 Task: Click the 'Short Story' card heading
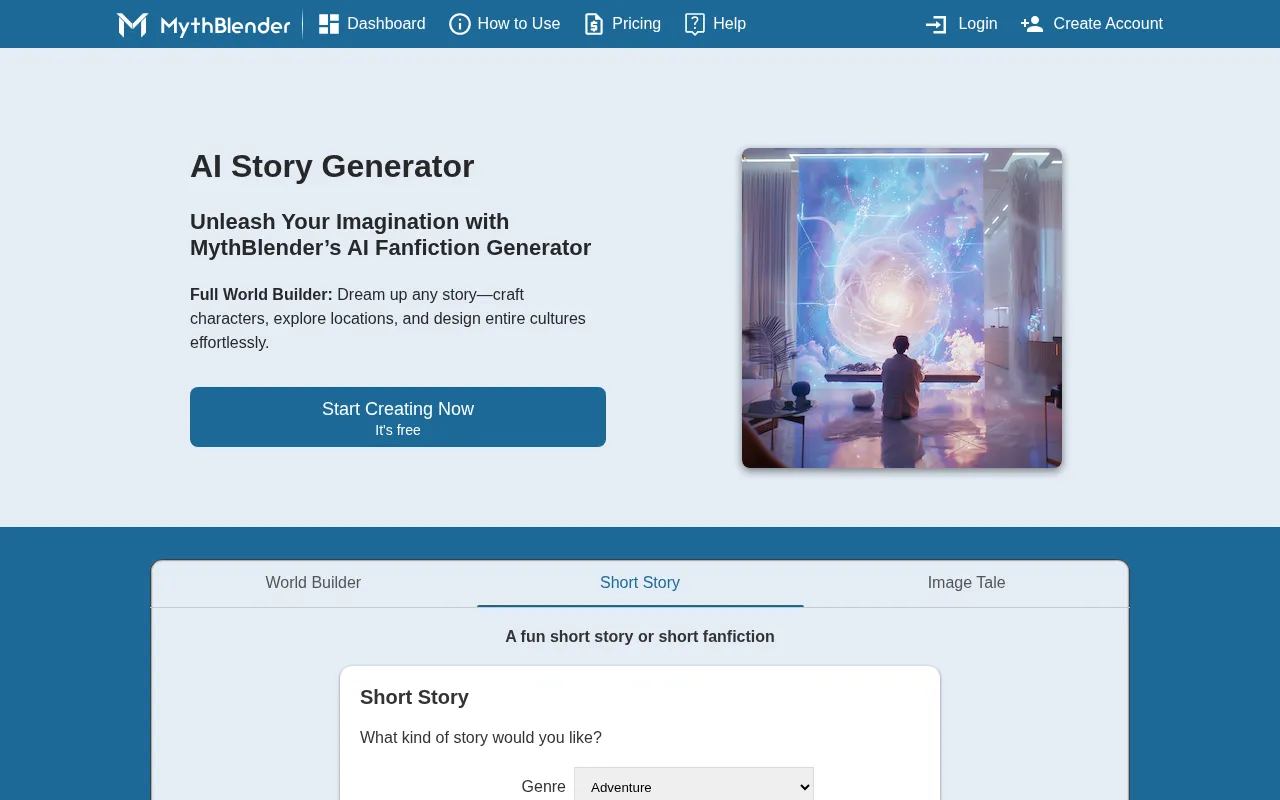coord(414,697)
